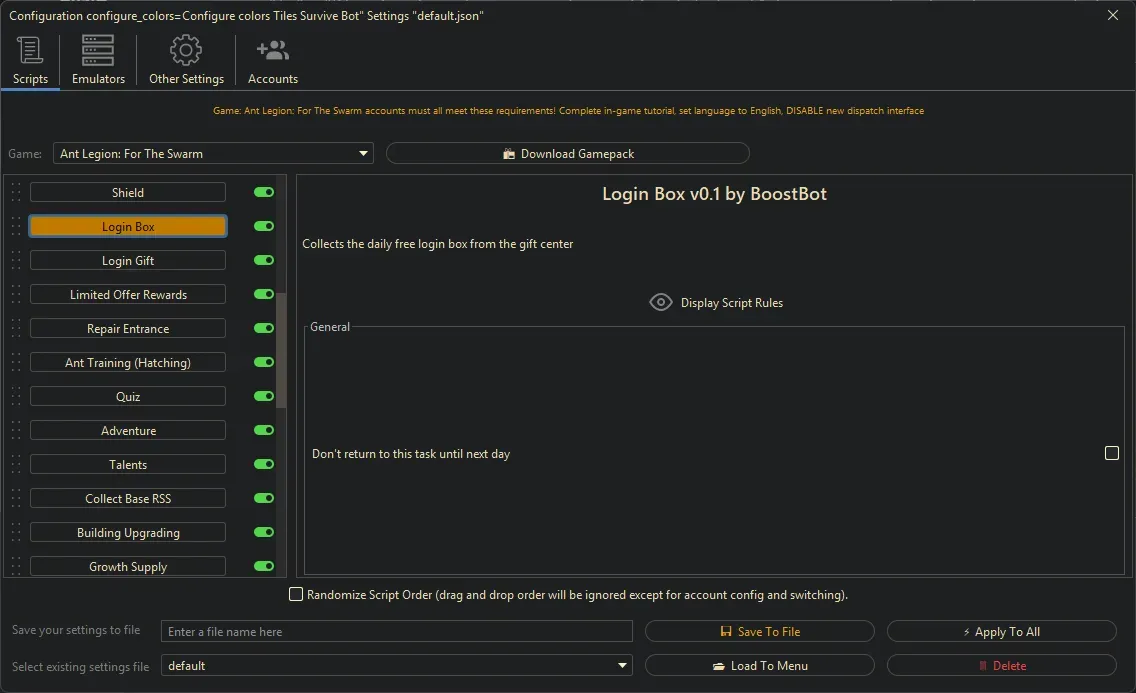
Task: Select the Shield script
Action: pos(128,193)
